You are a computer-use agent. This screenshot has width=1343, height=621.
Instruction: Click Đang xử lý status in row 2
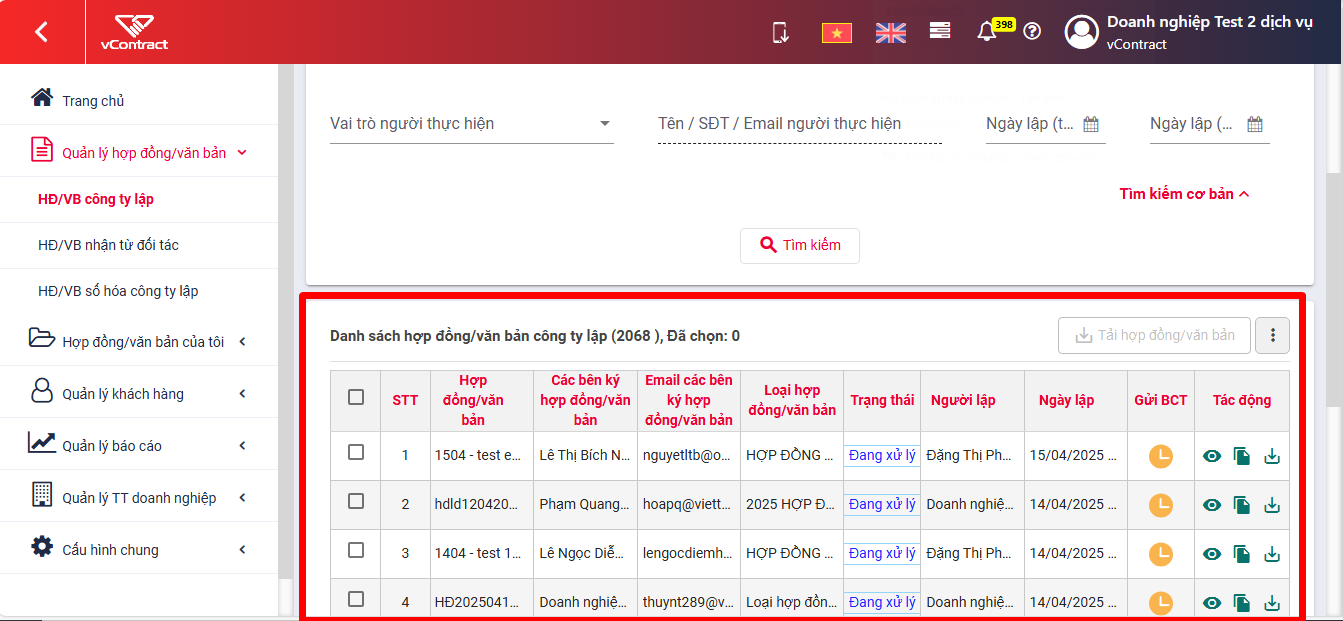click(882, 504)
